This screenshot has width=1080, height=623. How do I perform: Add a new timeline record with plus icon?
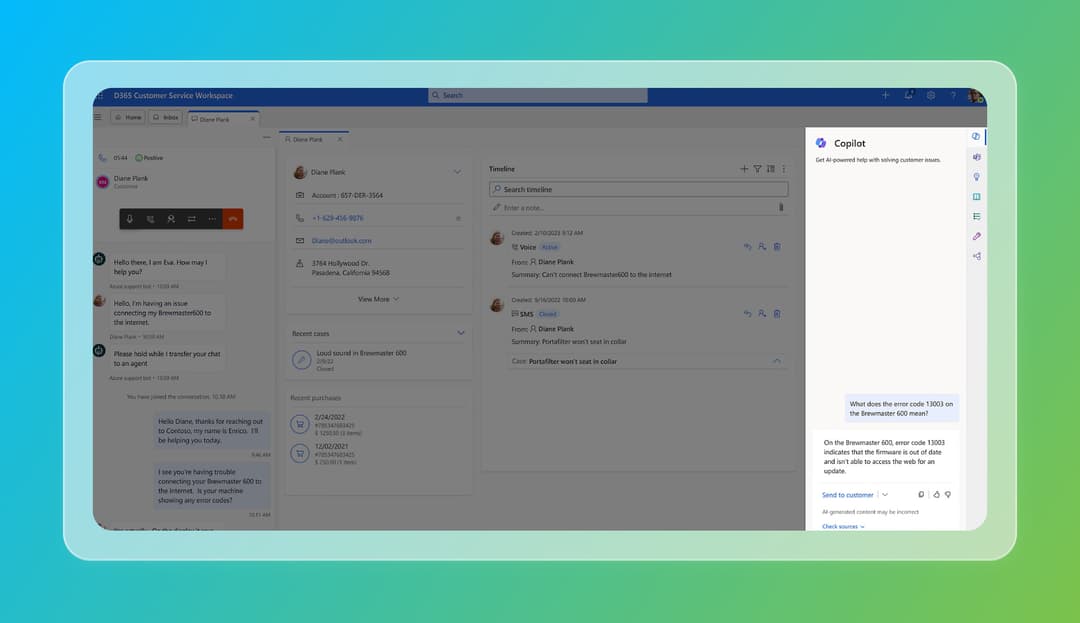point(744,169)
